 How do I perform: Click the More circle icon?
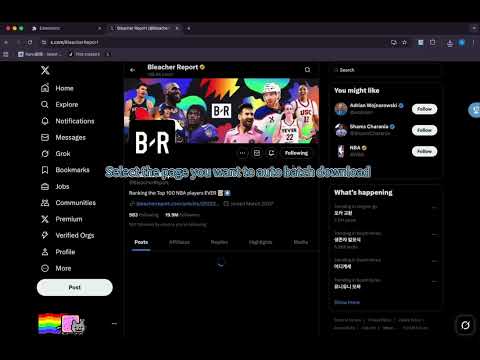tap(45, 268)
